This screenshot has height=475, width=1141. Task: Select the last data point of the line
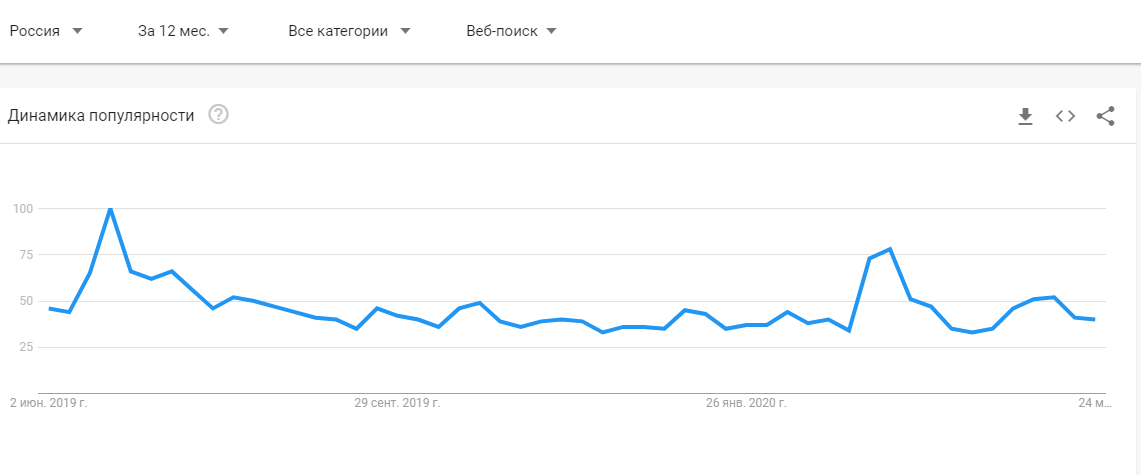pos(1094,319)
